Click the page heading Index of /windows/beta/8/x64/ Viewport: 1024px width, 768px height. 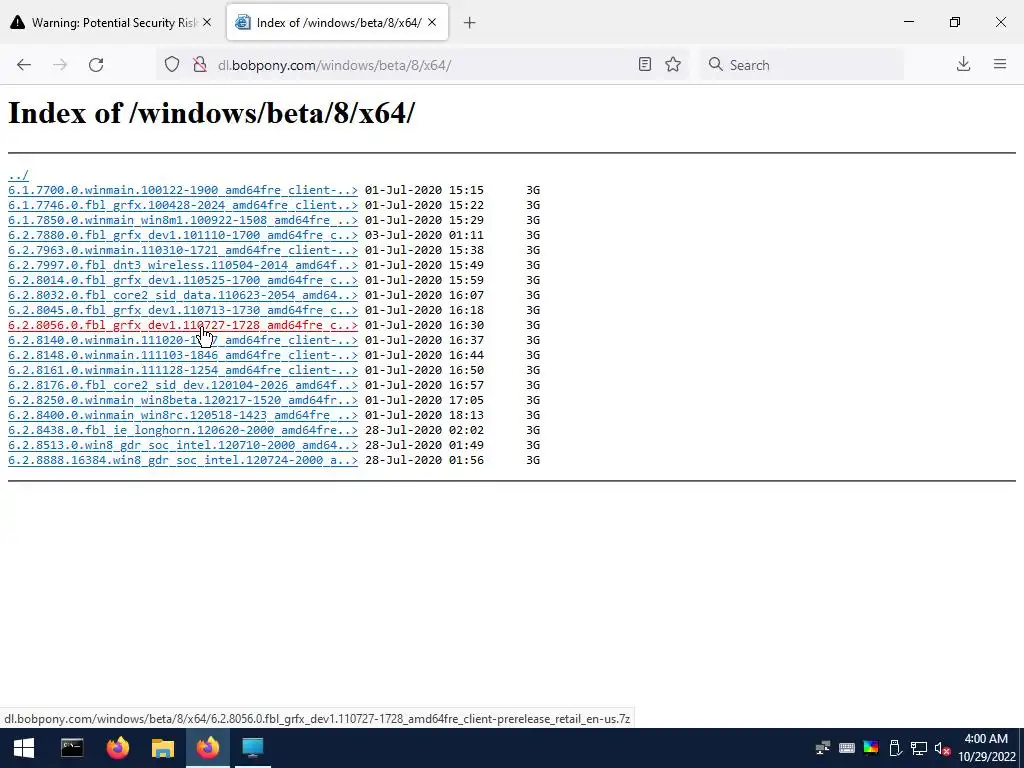[x=211, y=113]
